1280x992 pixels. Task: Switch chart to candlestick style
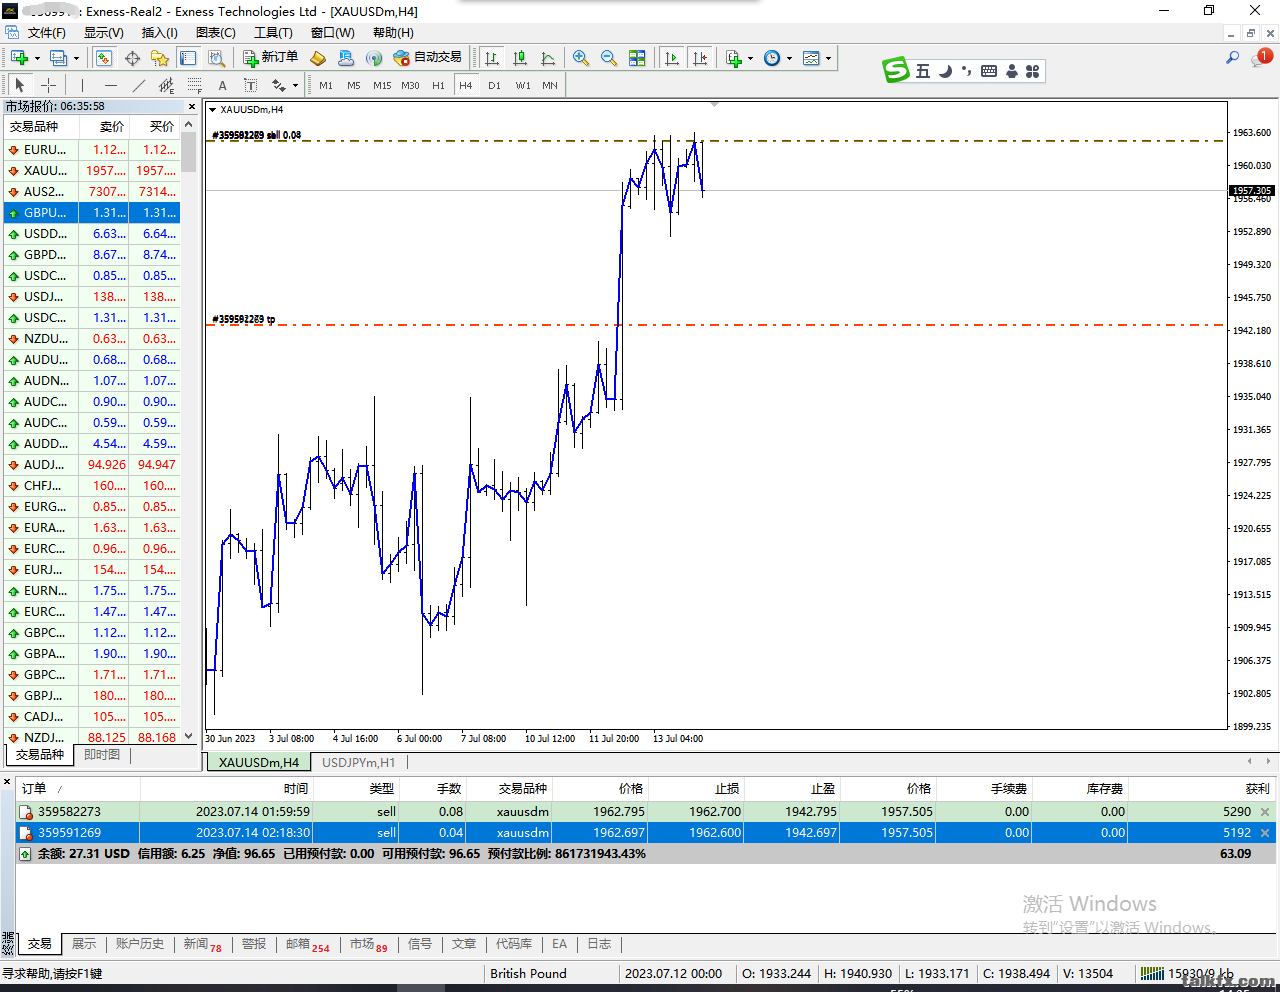coord(520,58)
